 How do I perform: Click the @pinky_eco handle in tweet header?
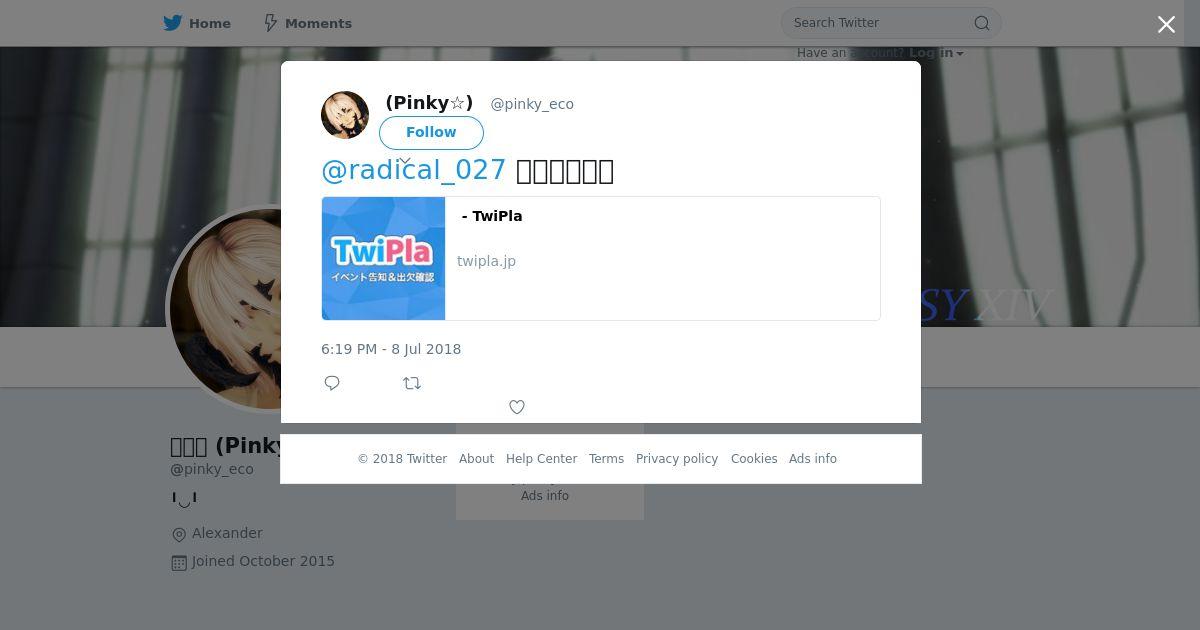pyautogui.click(x=532, y=104)
